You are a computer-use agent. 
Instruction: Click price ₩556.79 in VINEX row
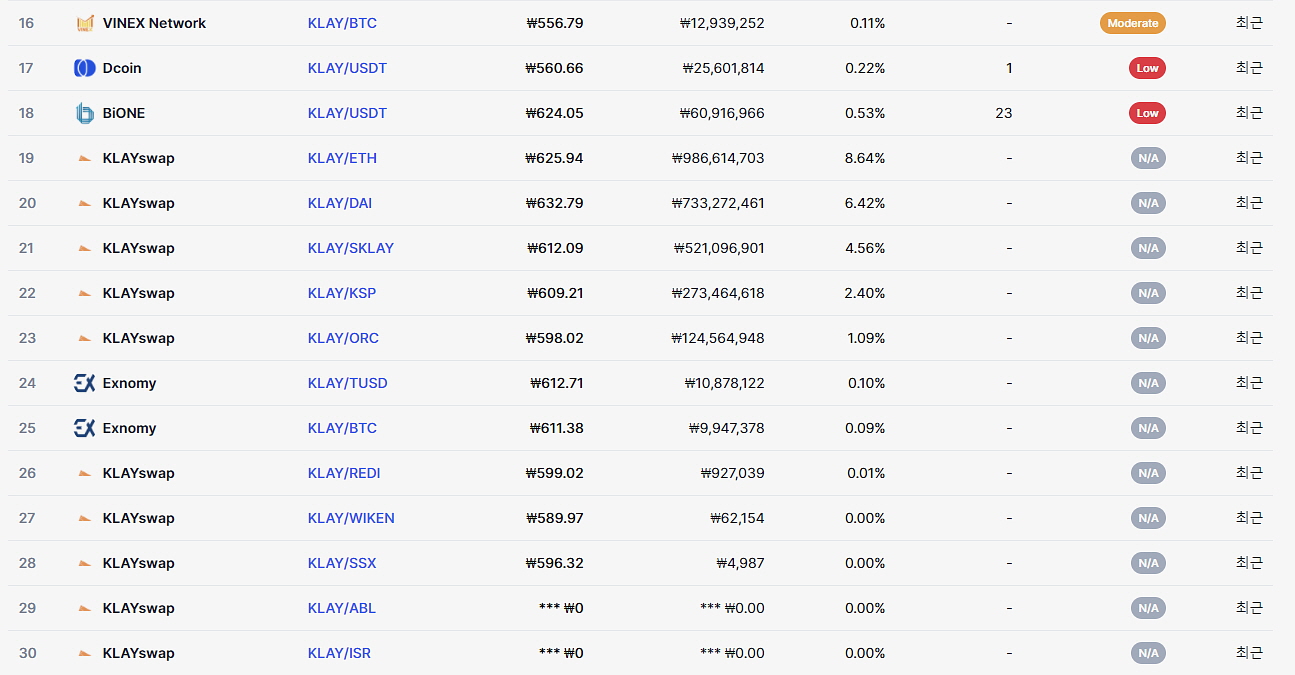(x=555, y=23)
